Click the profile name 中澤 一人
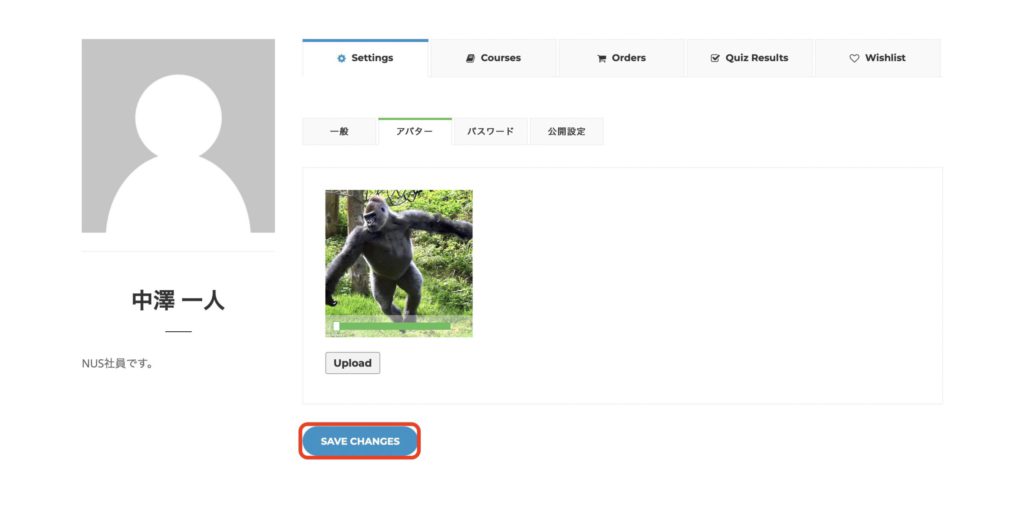 pyautogui.click(x=178, y=300)
